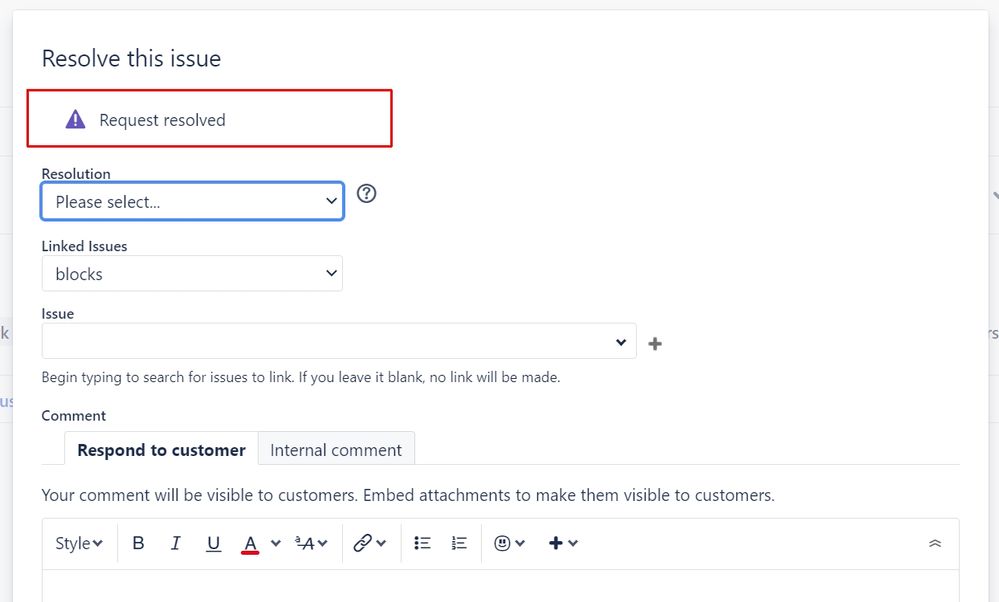Open the Linked Issues 'blocks' dropdown
This screenshot has height=602, width=999.
(192, 273)
